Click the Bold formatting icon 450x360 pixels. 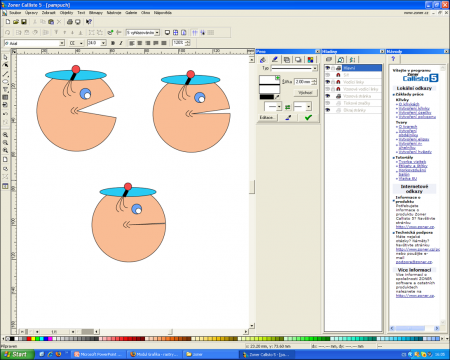113,43
